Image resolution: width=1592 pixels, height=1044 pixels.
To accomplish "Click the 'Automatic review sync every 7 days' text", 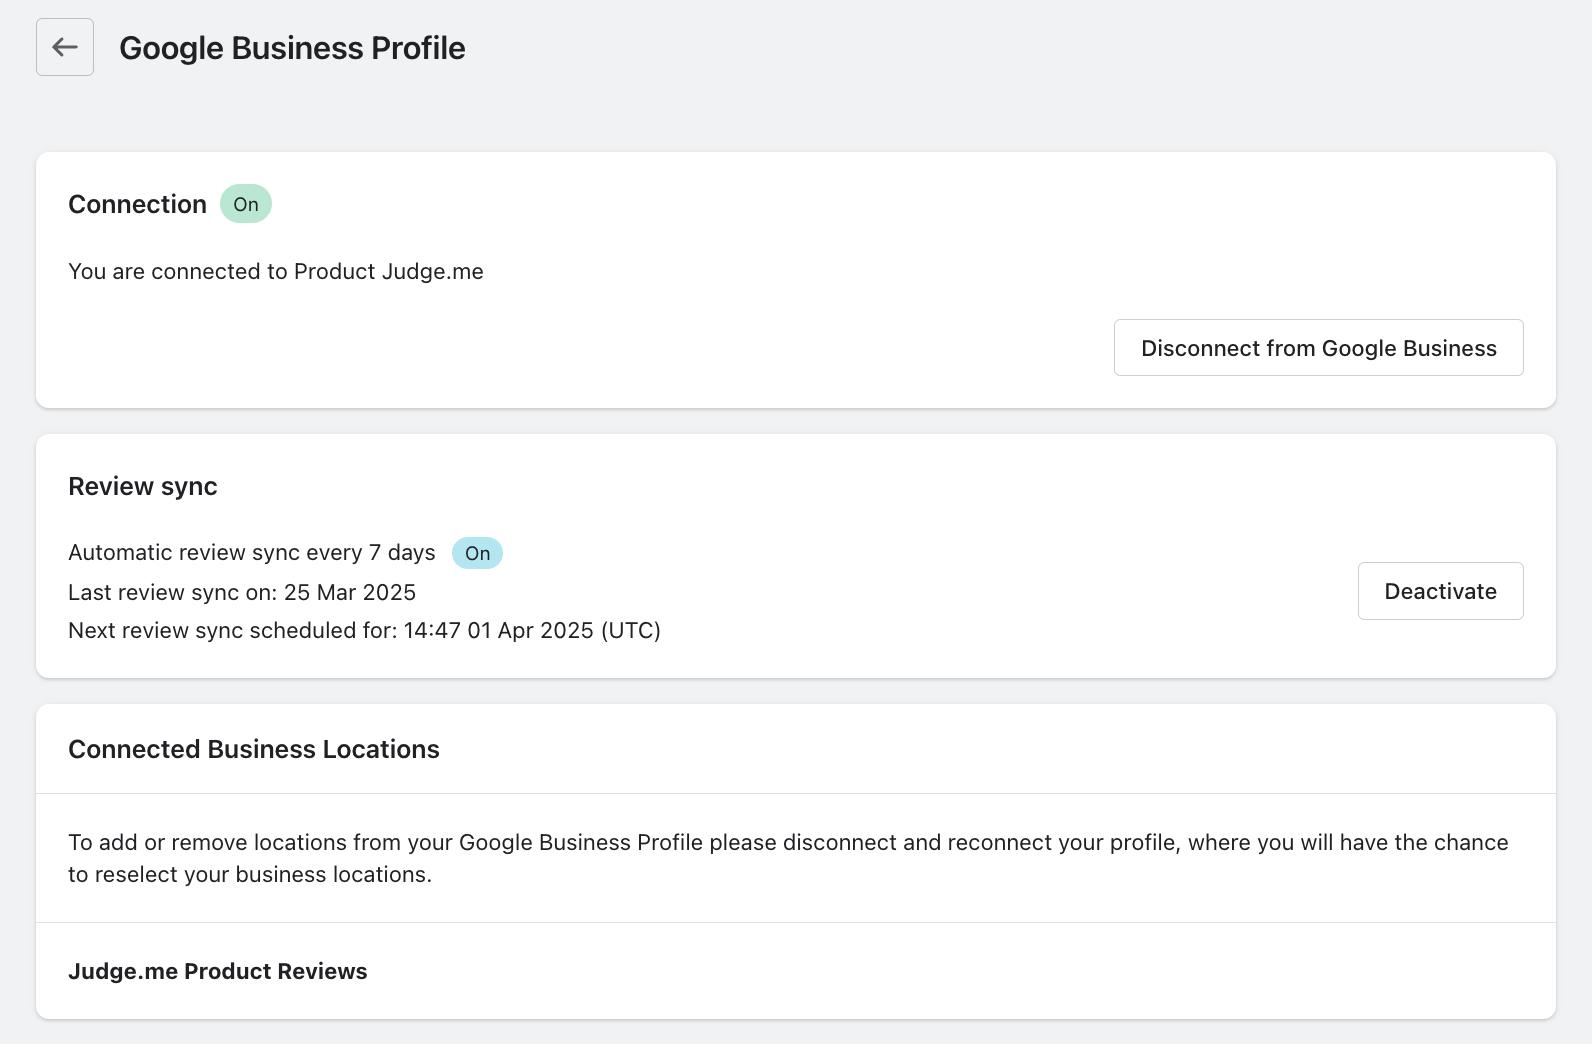I will click(x=251, y=553).
